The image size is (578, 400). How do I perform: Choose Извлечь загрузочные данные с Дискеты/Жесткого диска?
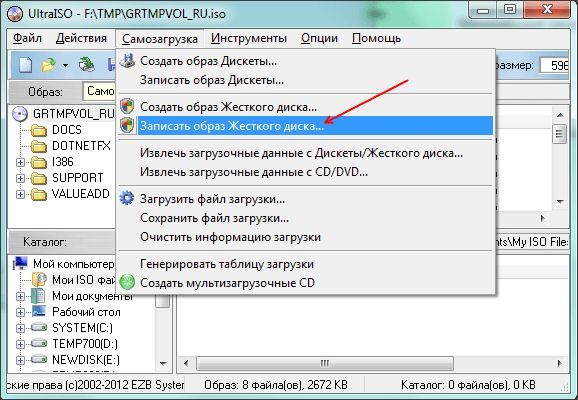pos(306,153)
